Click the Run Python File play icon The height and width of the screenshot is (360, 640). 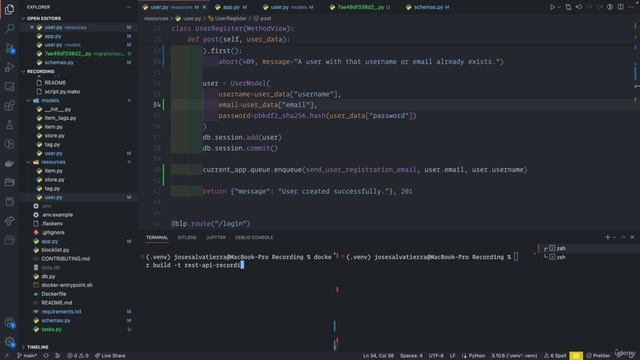click(552, 7)
